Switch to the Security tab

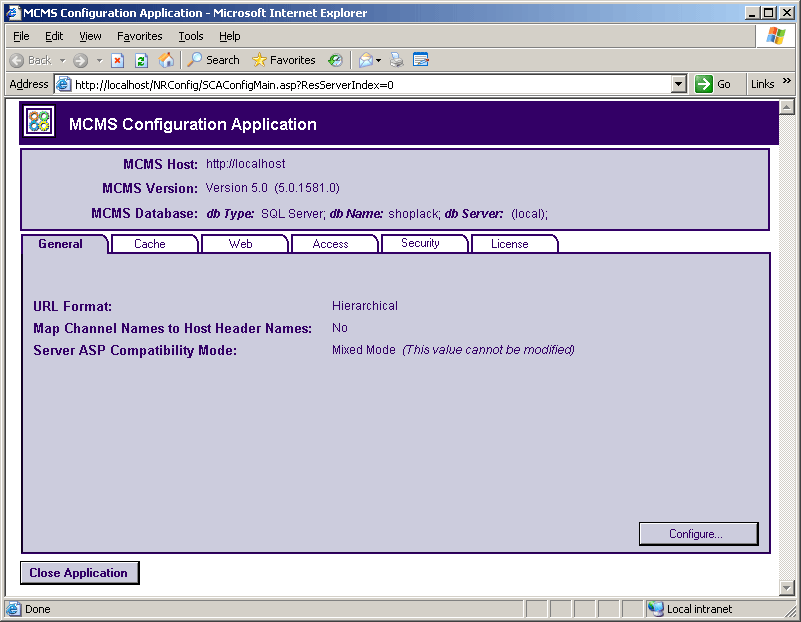pyautogui.click(x=425, y=243)
